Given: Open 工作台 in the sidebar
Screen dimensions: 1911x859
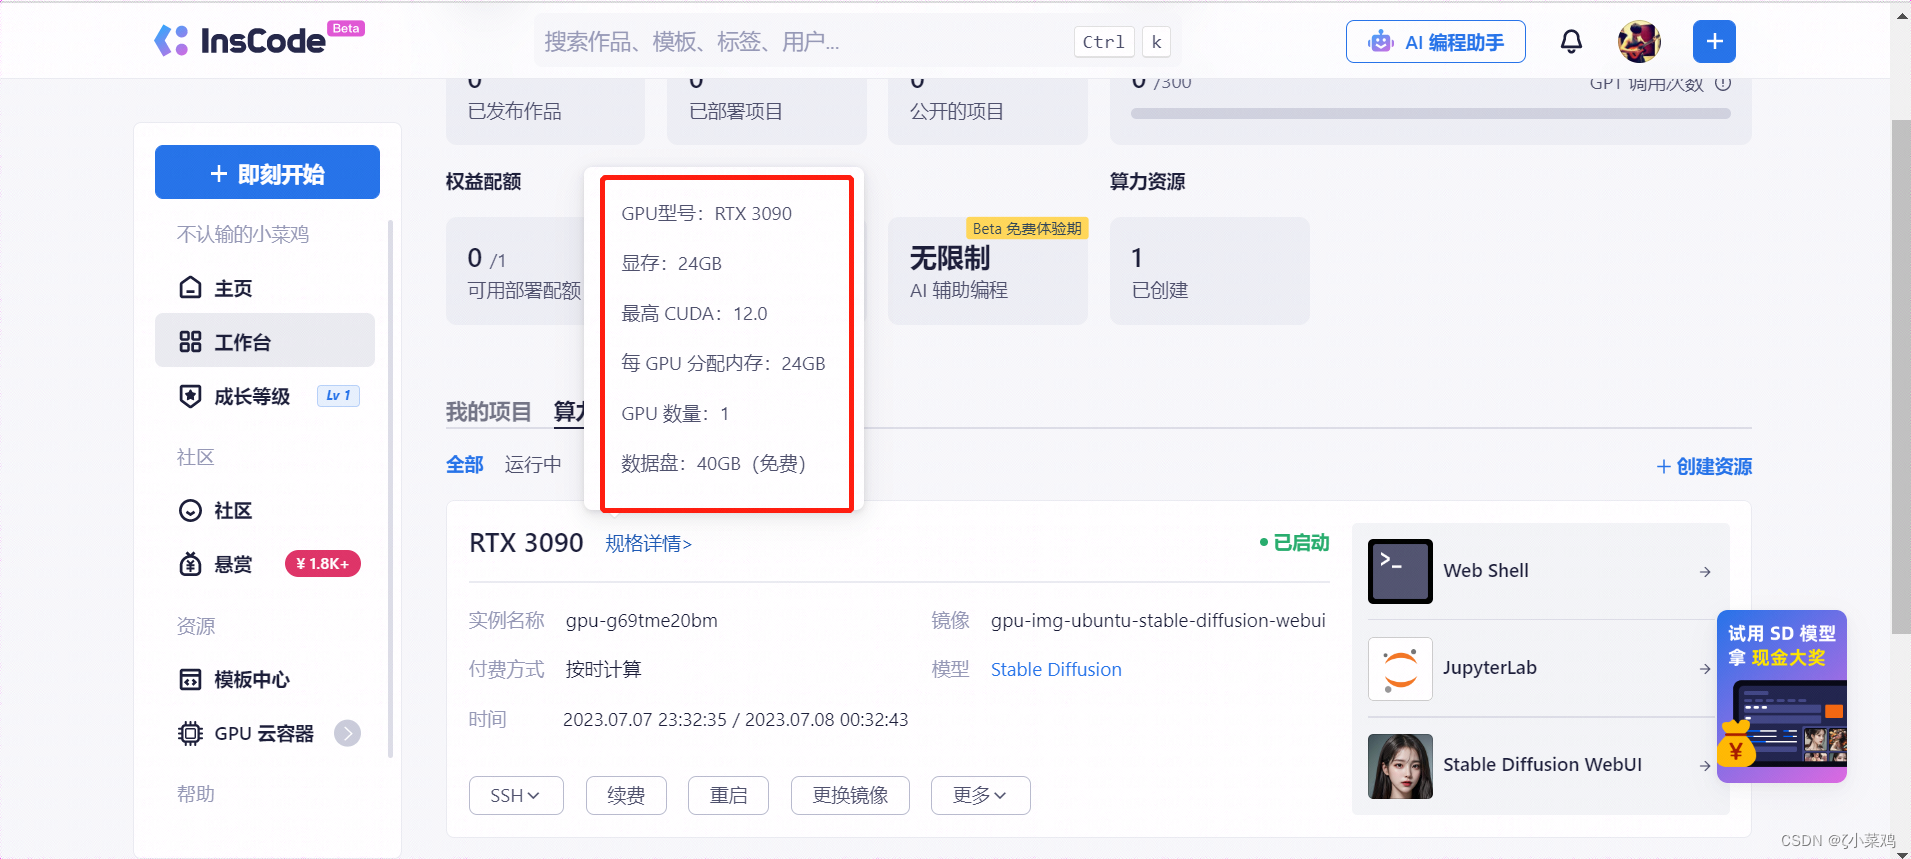Looking at the screenshot, I should [265, 341].
